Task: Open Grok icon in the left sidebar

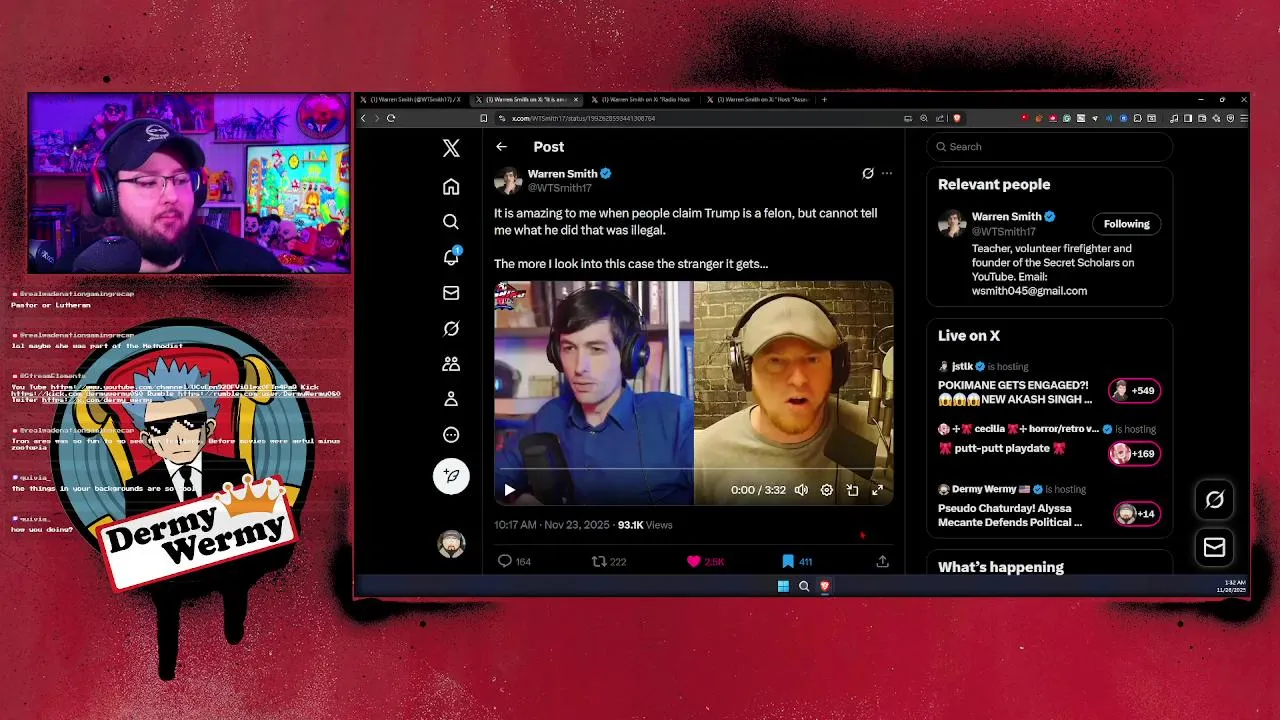Action: tap(451, 329)
